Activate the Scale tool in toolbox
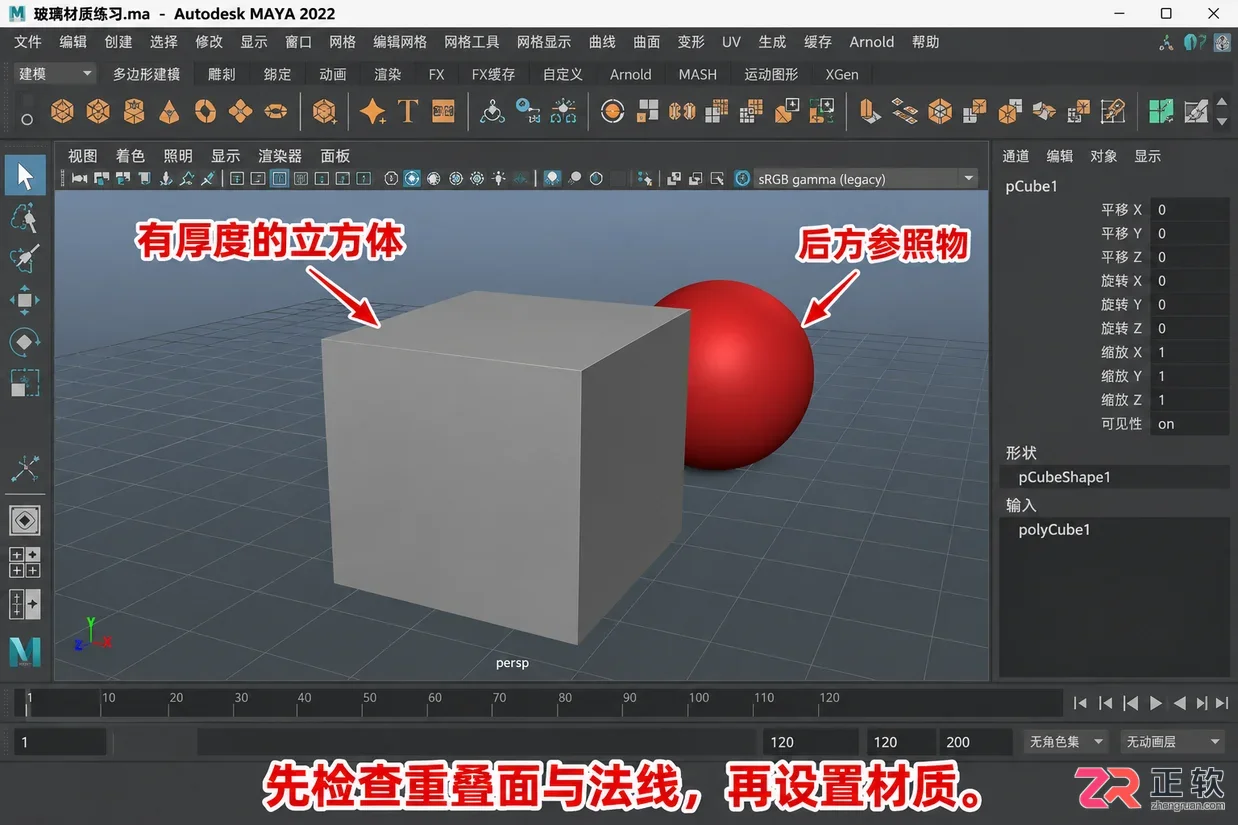 (25, 383)
